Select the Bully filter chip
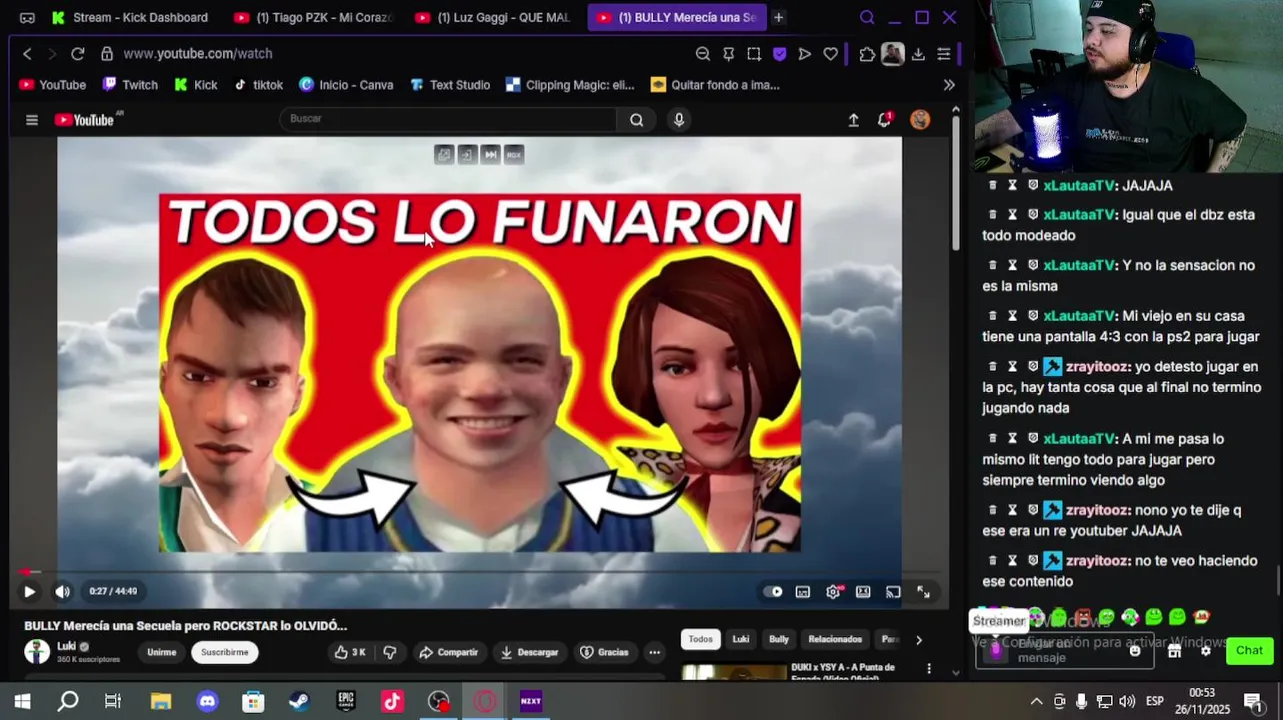The image size is (1283, 720). click(x=779, y=639)
